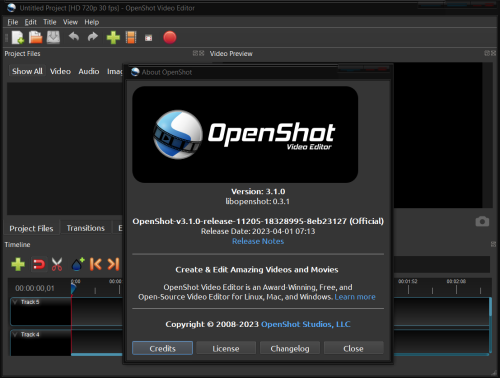Open the Title menu
500x378 pixels.
coord(50,22)
